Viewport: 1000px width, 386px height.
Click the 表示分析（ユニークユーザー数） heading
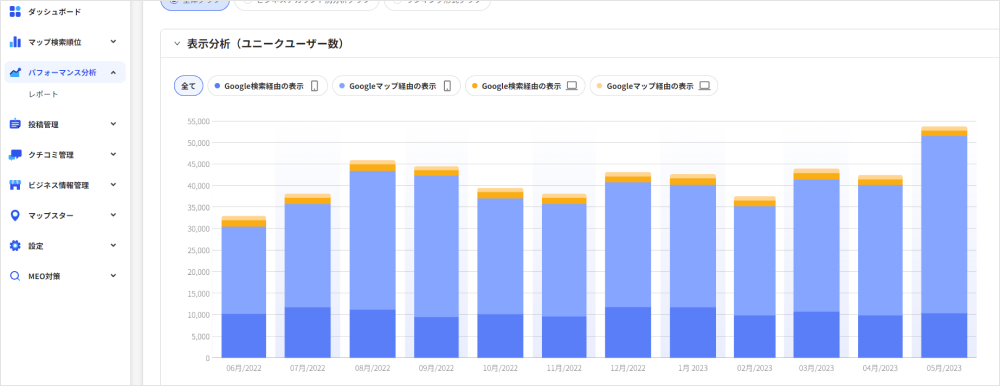tap(266, 44)
